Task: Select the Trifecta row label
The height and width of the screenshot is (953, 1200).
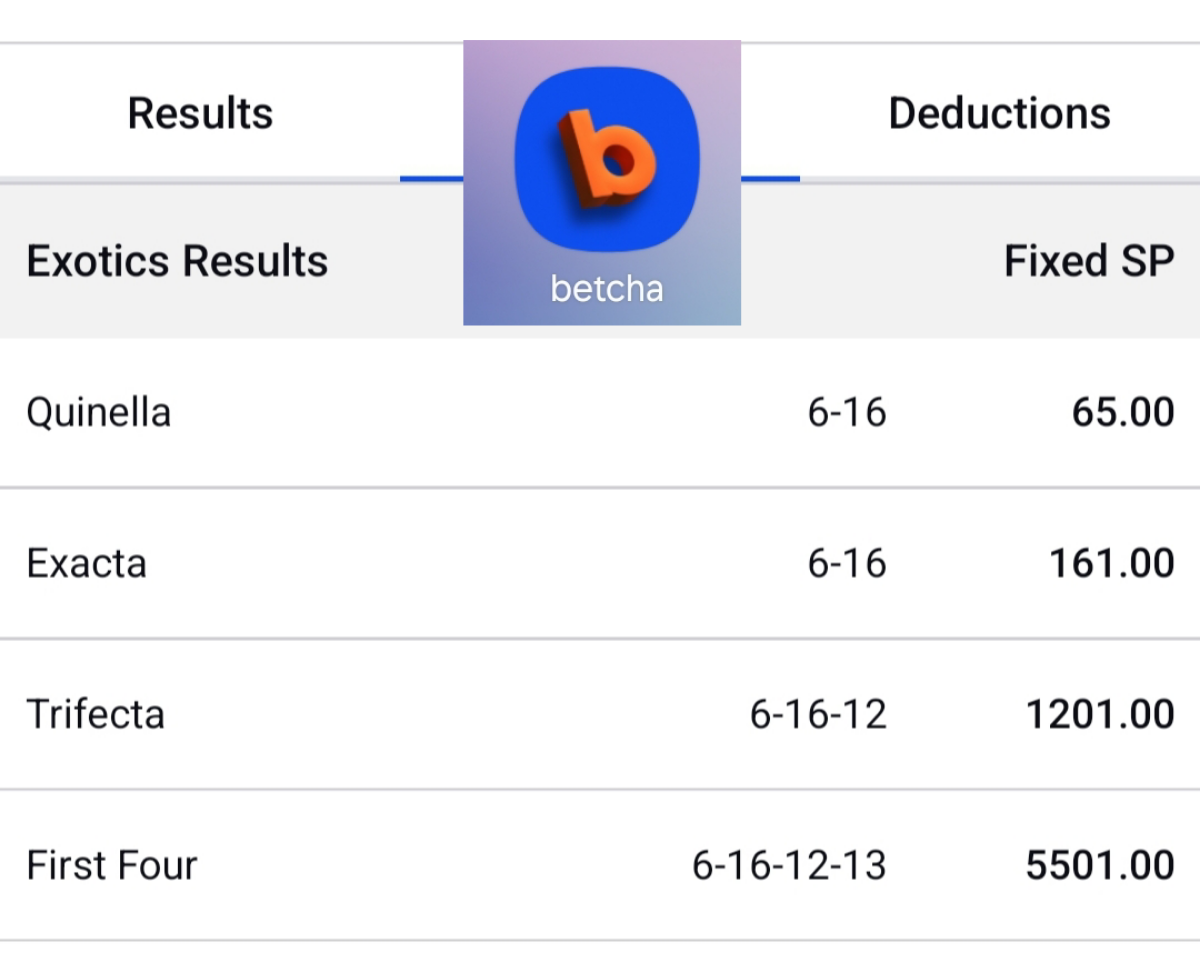Action: click(x=95, y=715)
